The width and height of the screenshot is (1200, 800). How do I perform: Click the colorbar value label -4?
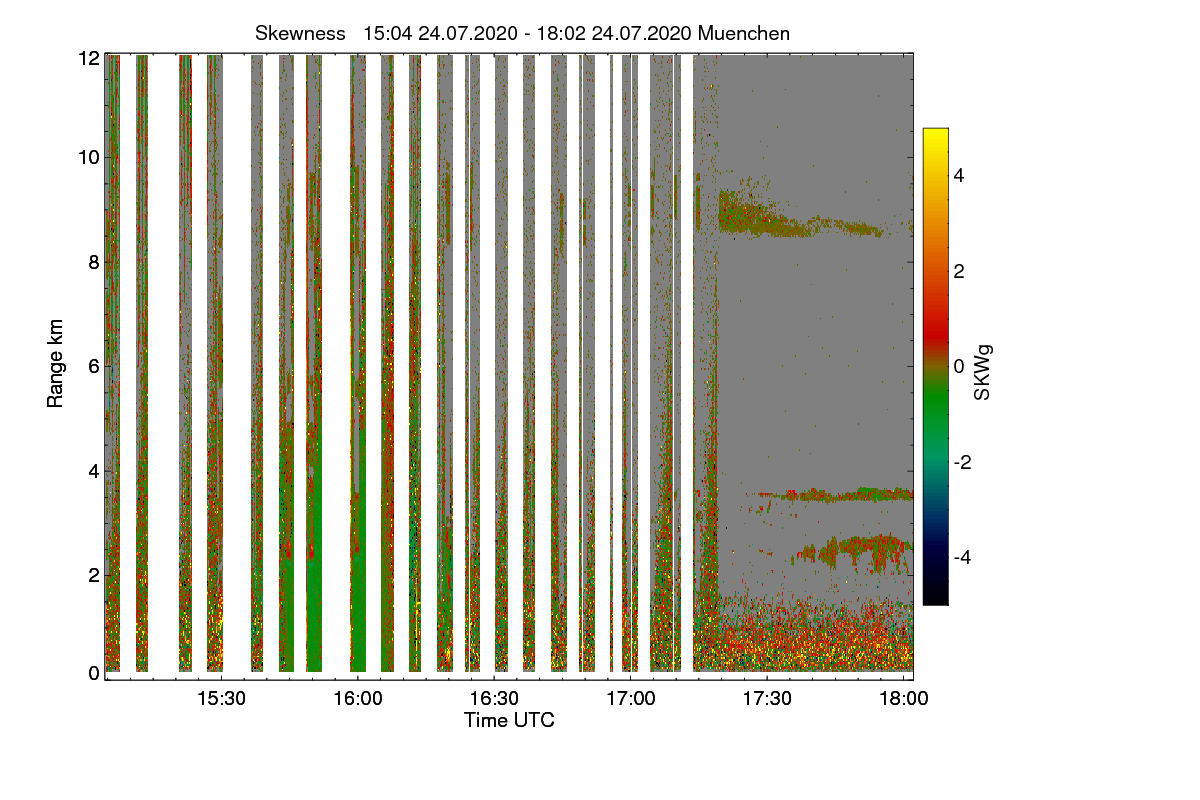pyautogui.click(x=964, y=557)
